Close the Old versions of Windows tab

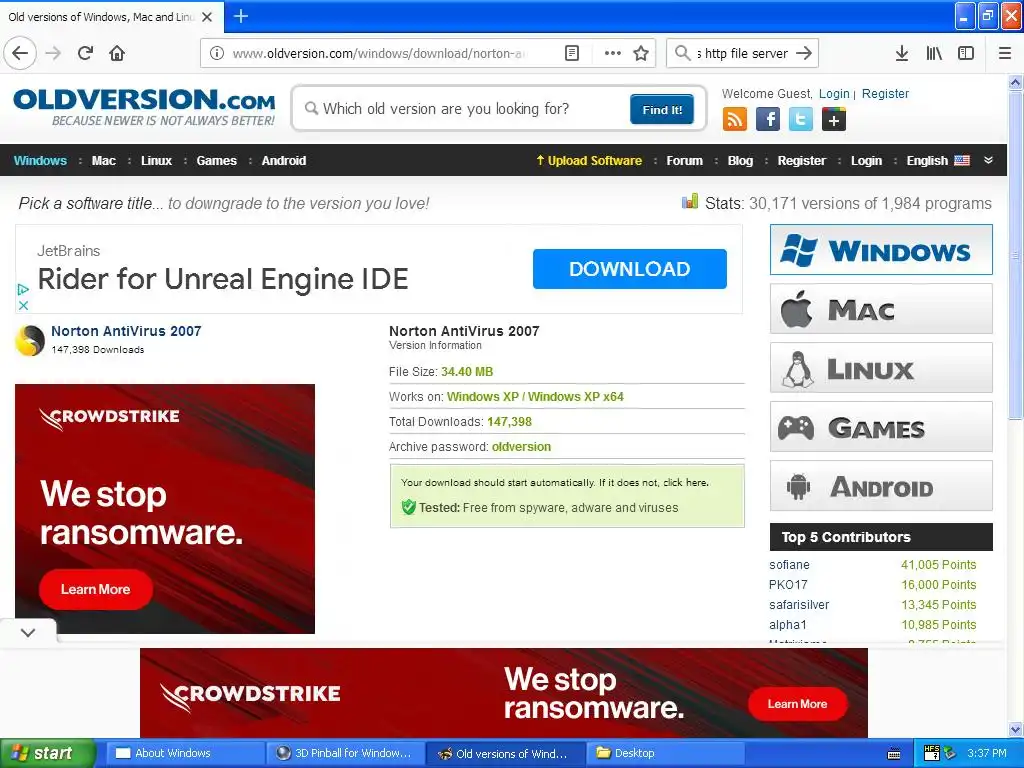tap(207, 17)
